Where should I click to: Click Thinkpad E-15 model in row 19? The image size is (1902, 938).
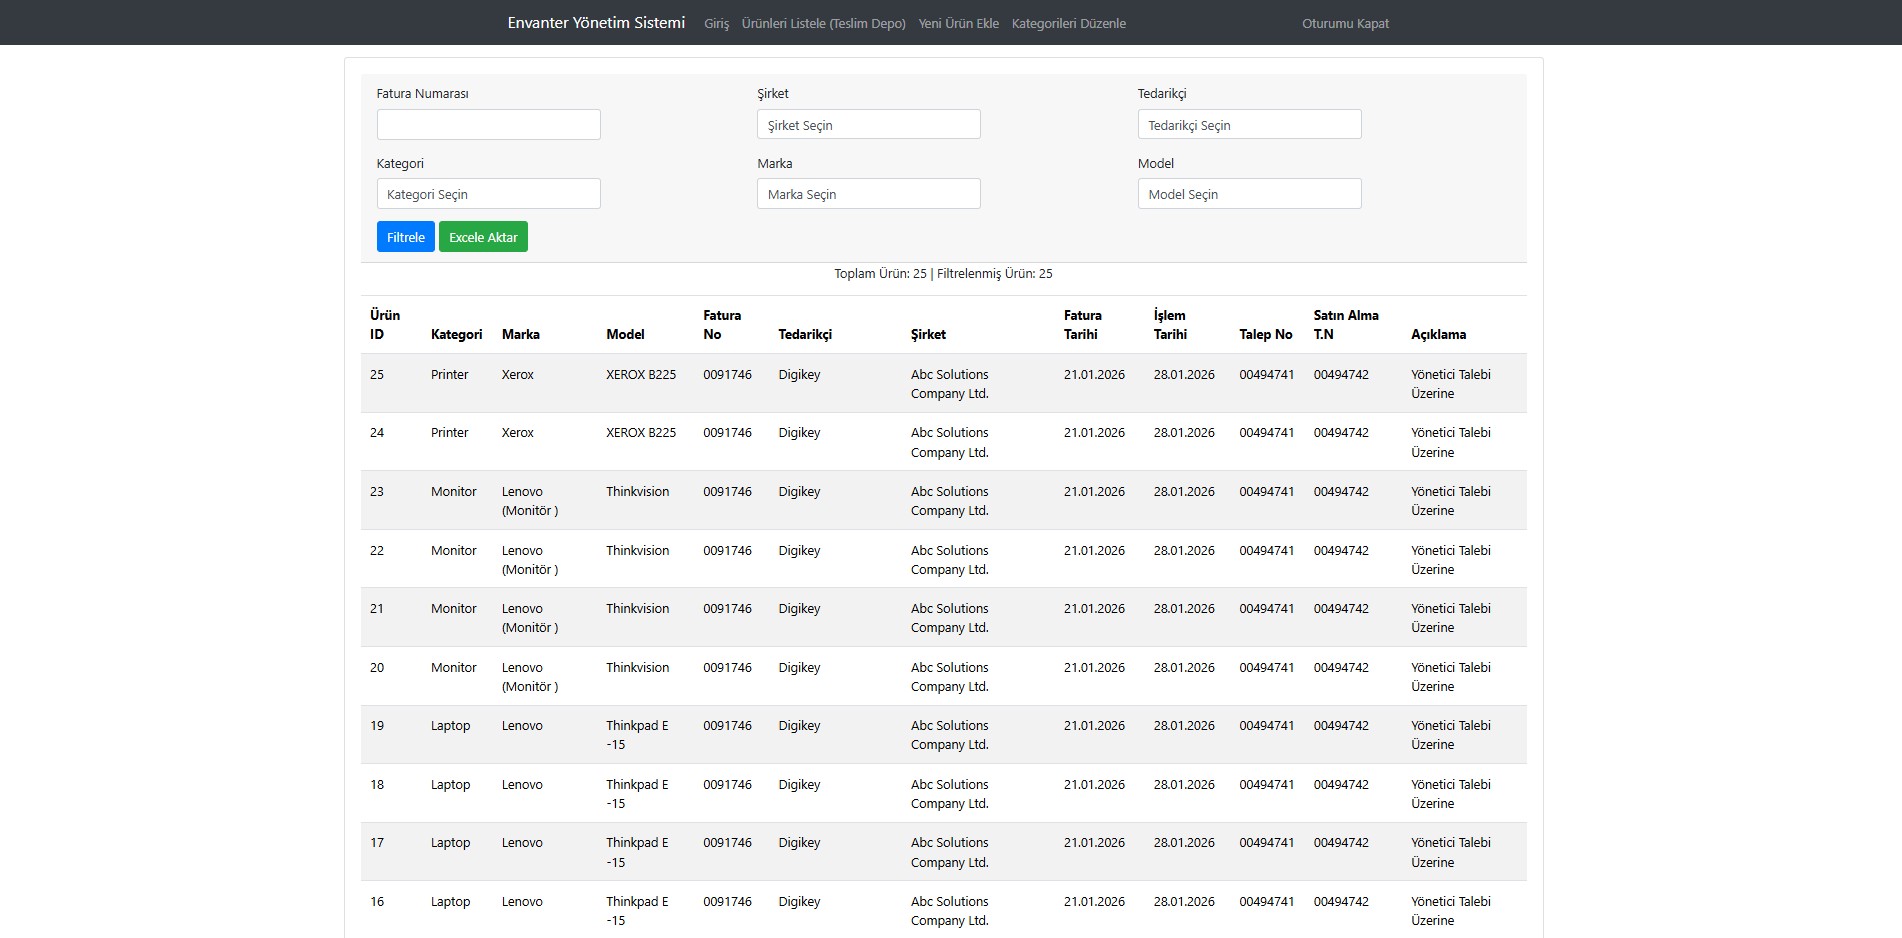tap(637, 735)
